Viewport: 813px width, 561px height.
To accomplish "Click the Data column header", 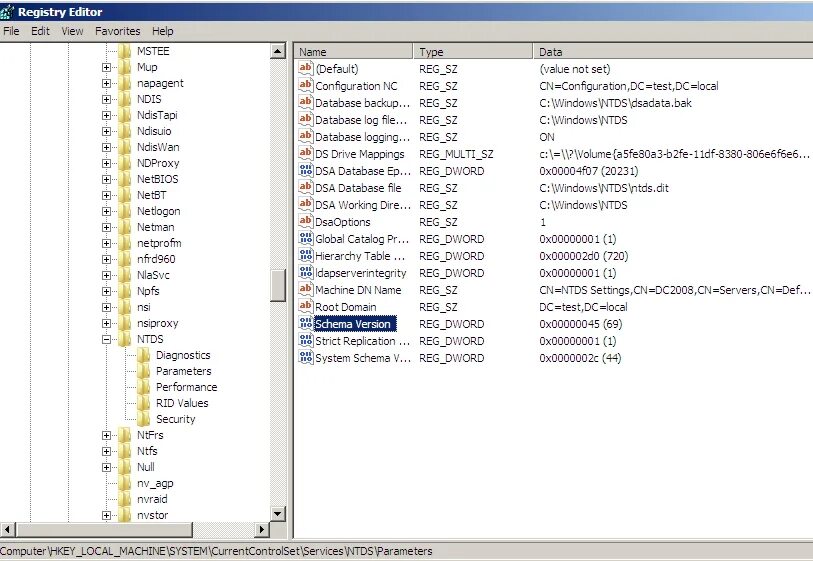I will coord(673,52).
